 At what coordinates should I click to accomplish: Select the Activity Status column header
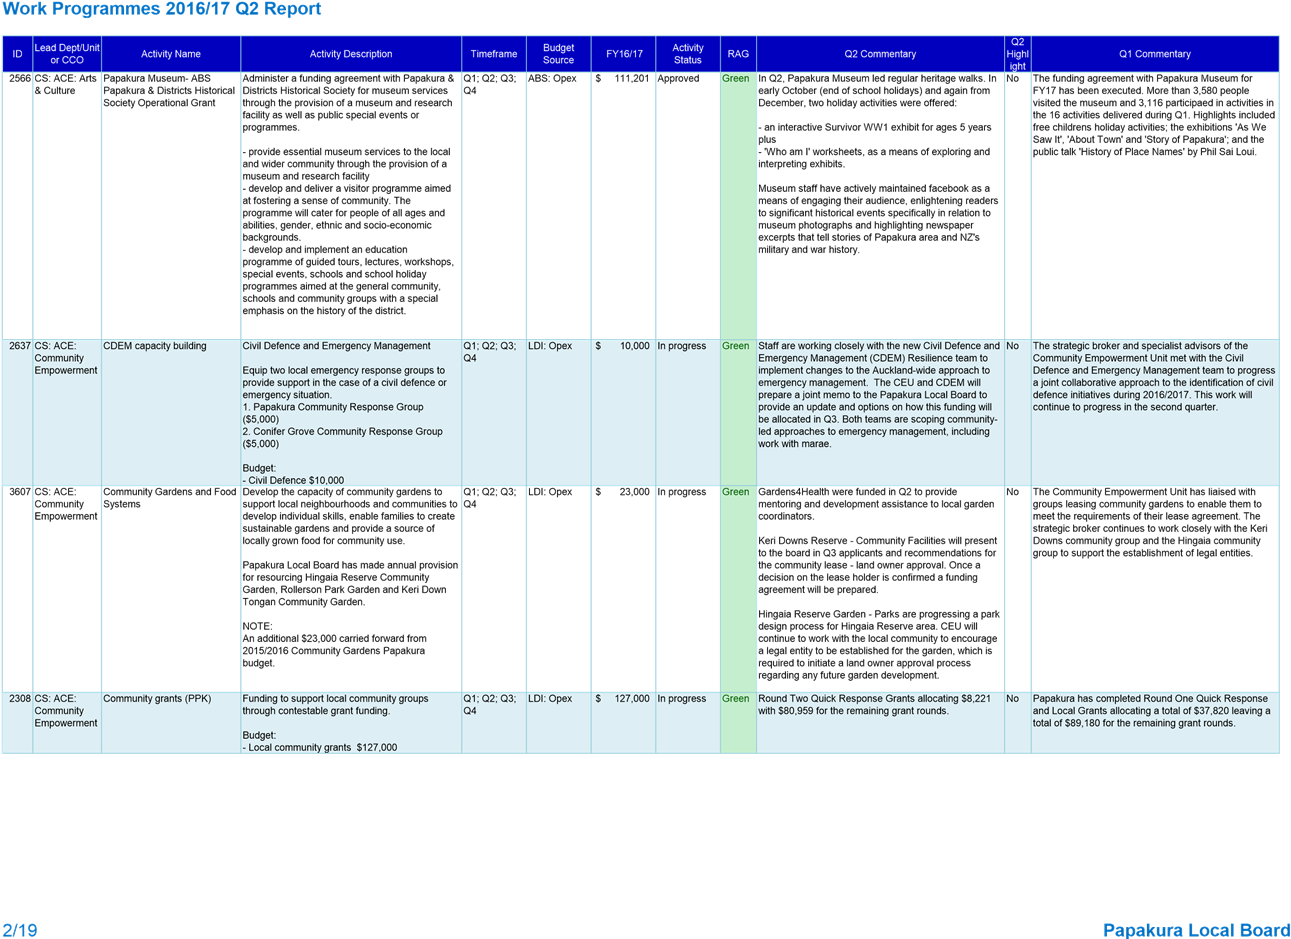pos(688,54)
